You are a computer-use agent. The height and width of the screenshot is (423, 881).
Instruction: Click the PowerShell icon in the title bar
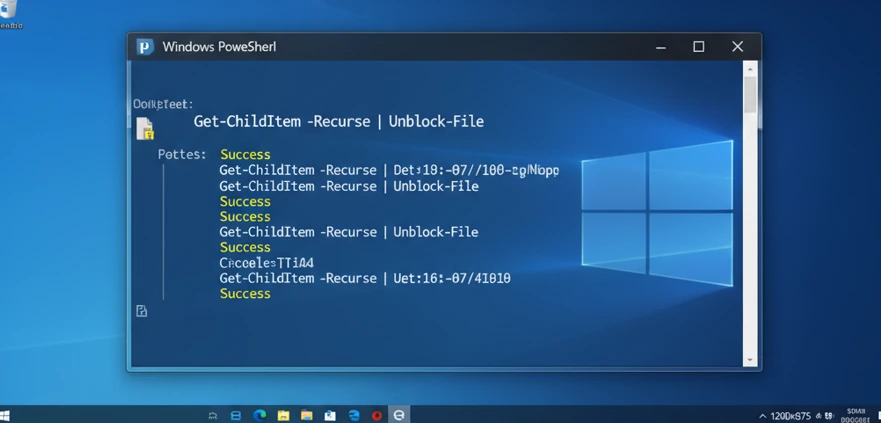(145, 47)
